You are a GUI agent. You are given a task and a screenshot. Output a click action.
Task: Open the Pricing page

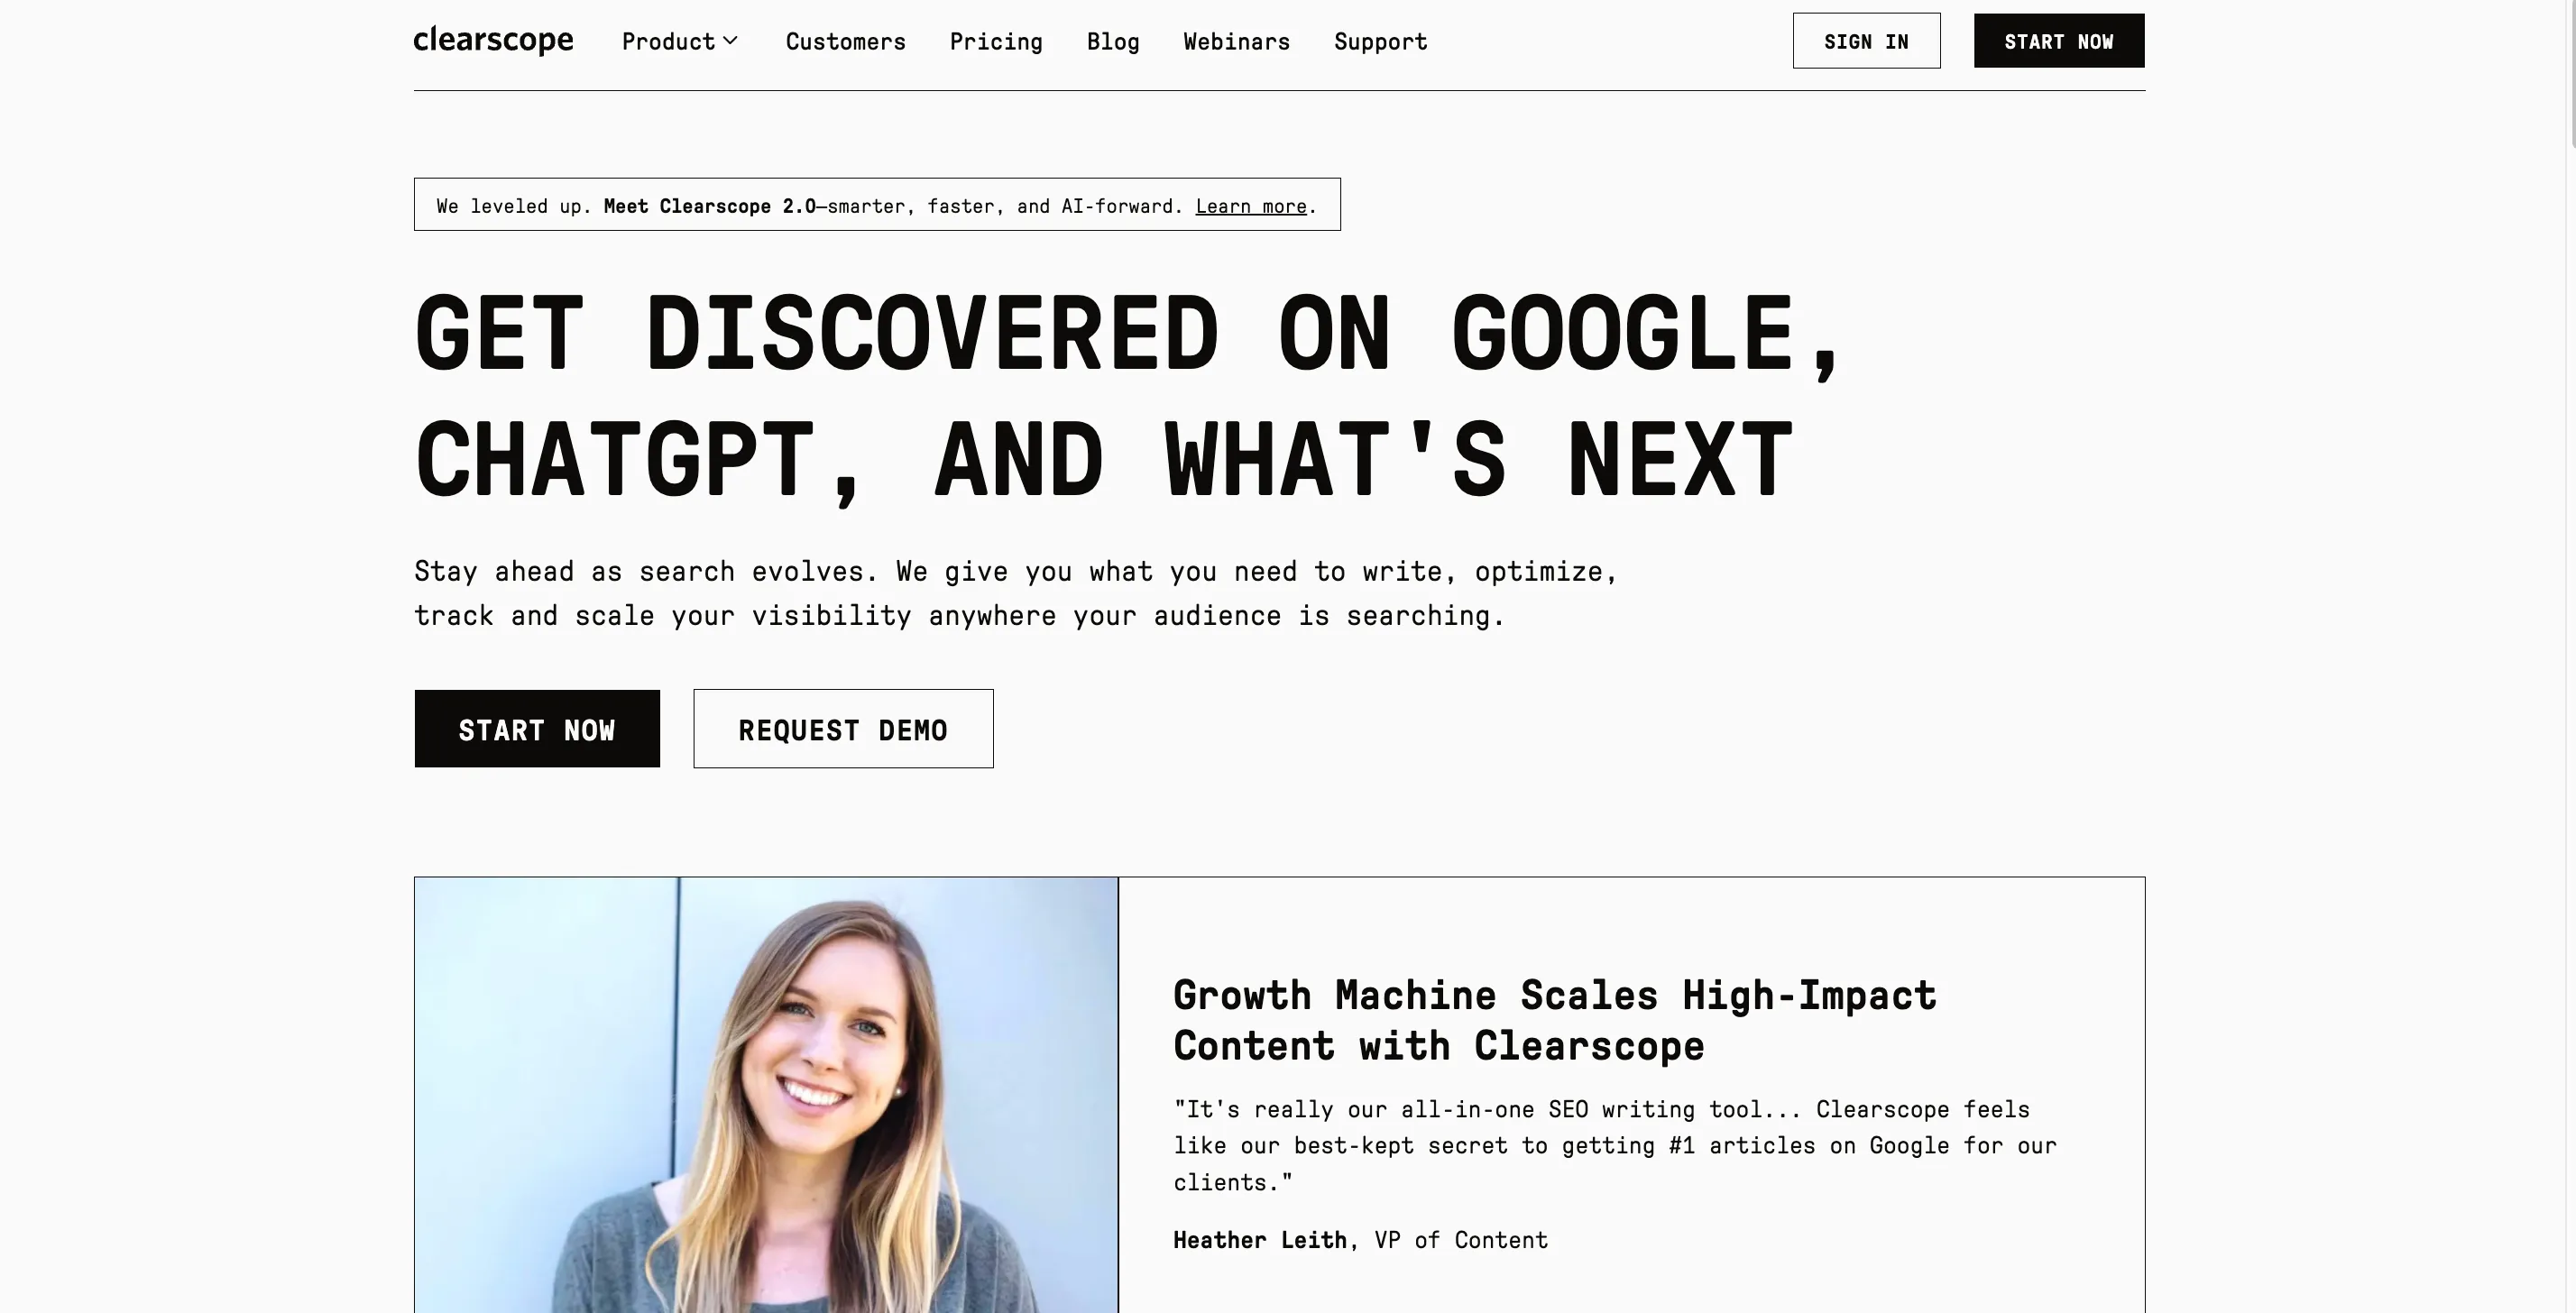pos(996,42)
